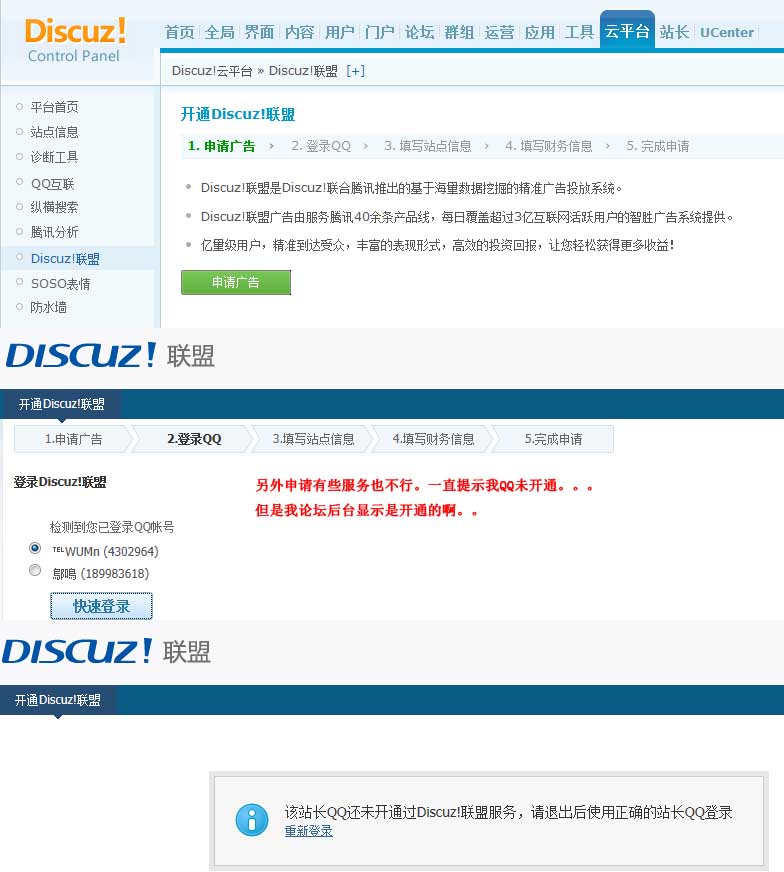Open the 门户 menu
The width and height of the screenshot is (784, 872).
(380, 32)
